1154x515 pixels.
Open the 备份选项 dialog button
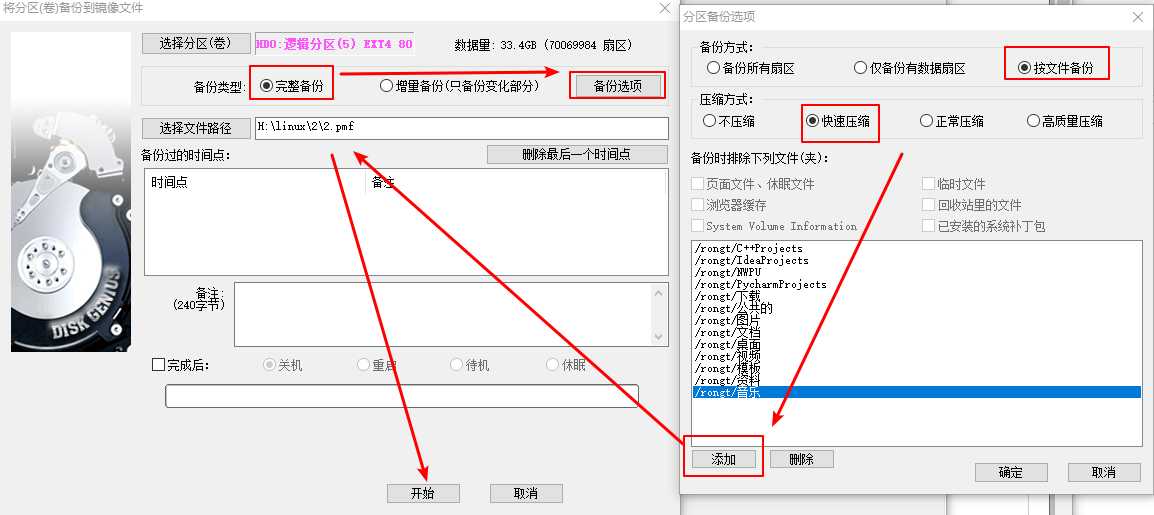[617, 85]
